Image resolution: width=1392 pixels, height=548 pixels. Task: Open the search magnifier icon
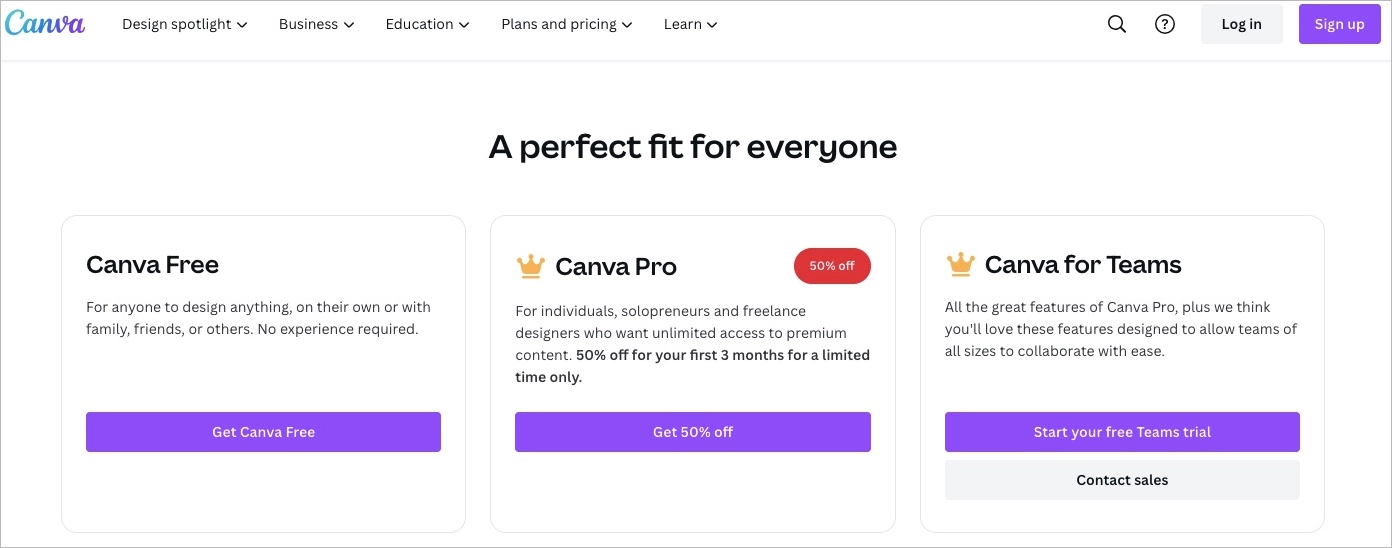click(1117, 24)
